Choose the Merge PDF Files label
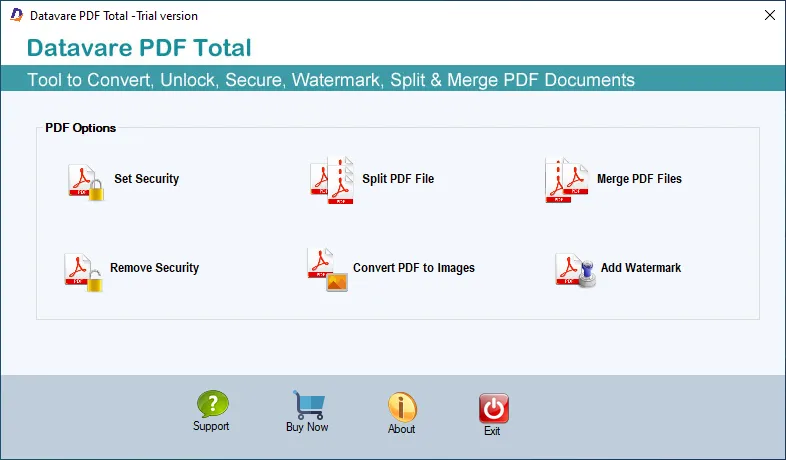This screenshot has width=786, height=460. (x=639, y=179)
